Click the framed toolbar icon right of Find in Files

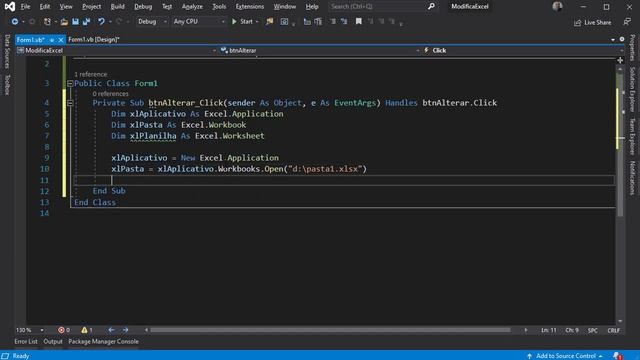(284, 22)
